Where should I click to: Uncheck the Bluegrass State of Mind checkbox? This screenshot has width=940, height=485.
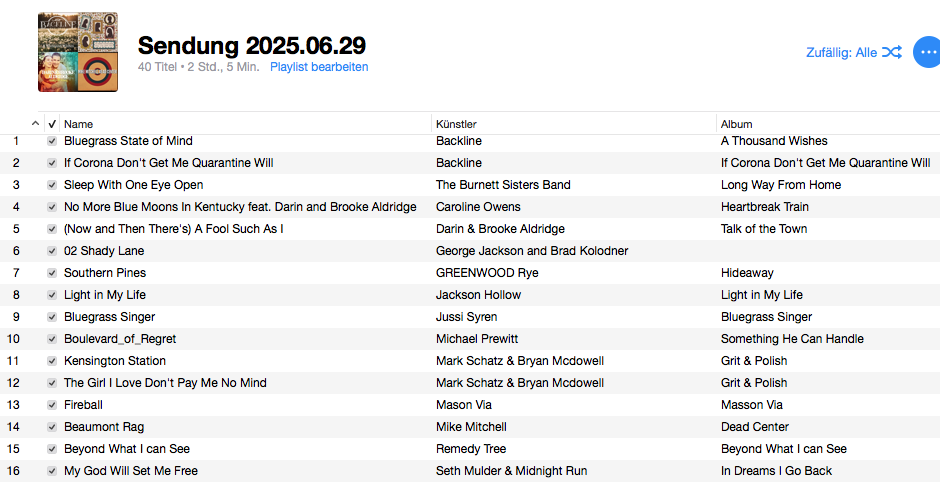coord(52,141)
